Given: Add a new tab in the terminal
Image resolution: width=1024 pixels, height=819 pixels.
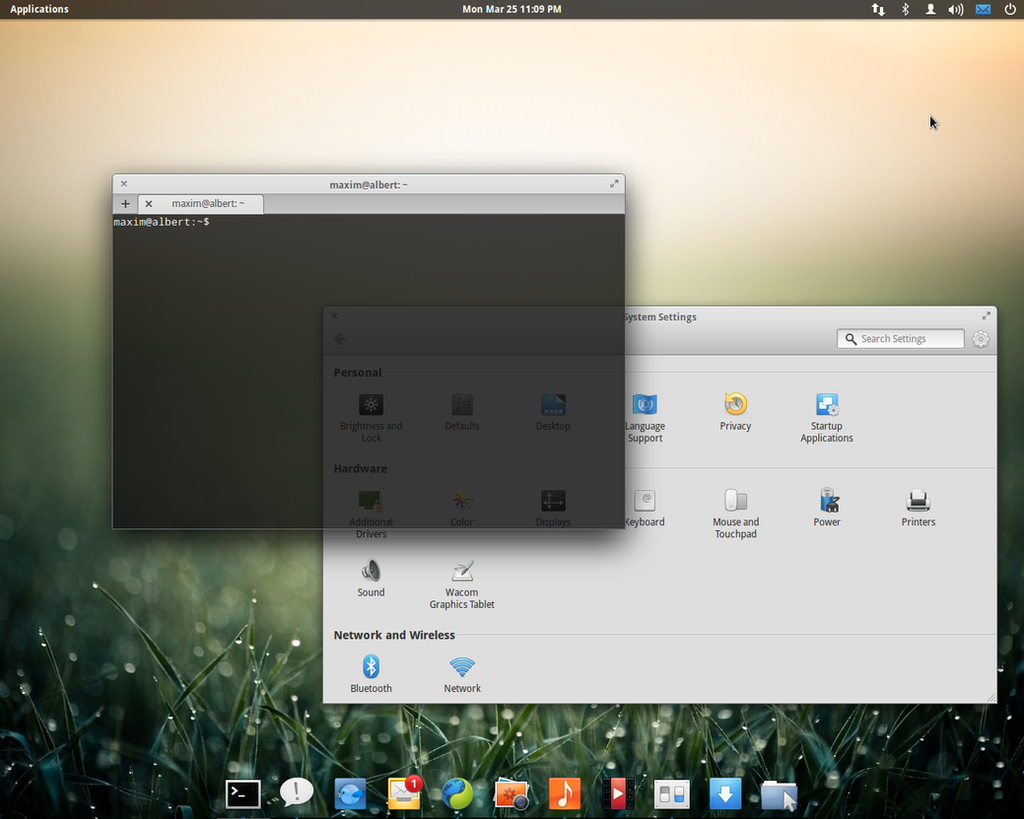Looking at the screenshot, I should click(125, 204).
